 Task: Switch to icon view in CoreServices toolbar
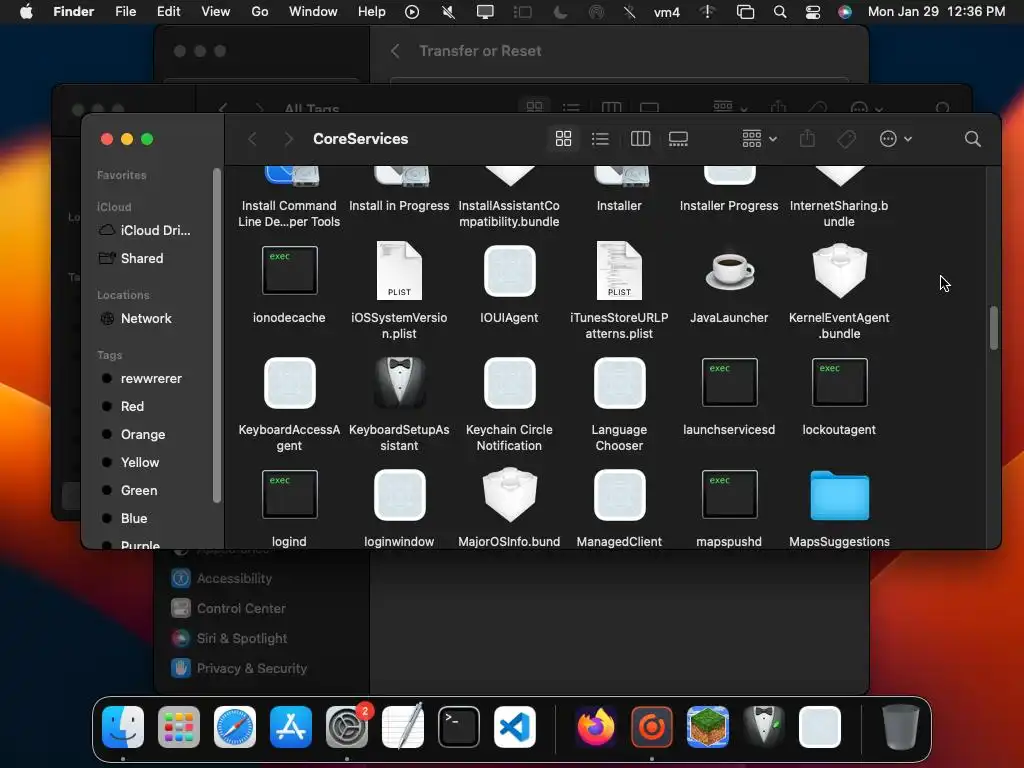click(x=563, y=138)
